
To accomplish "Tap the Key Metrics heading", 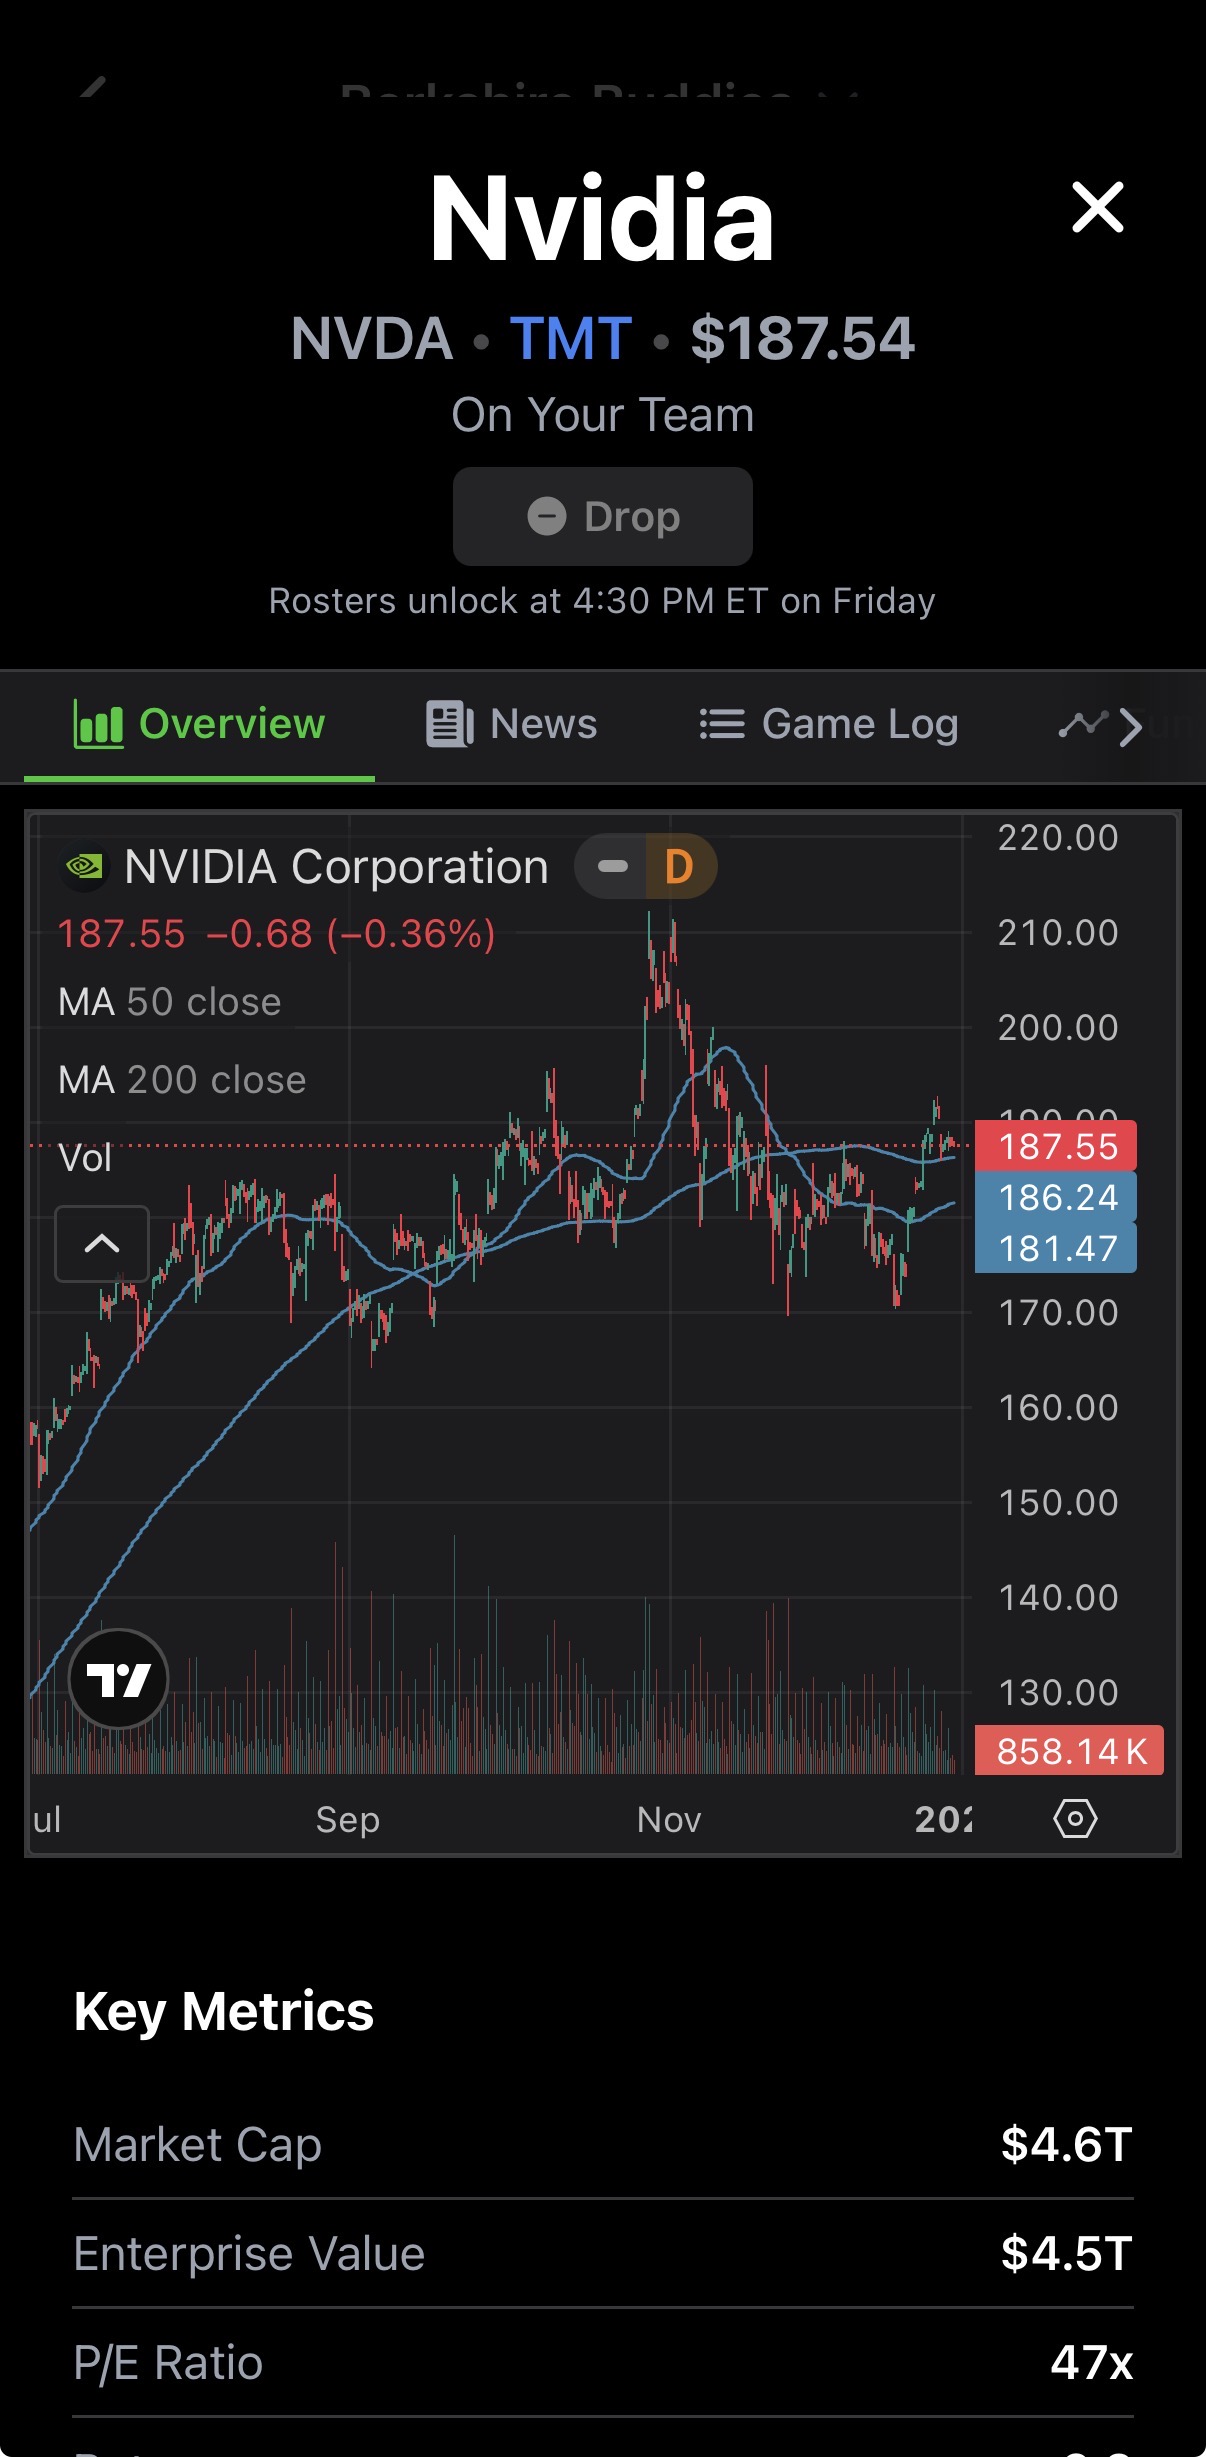I will click(x=224, y=2011).
